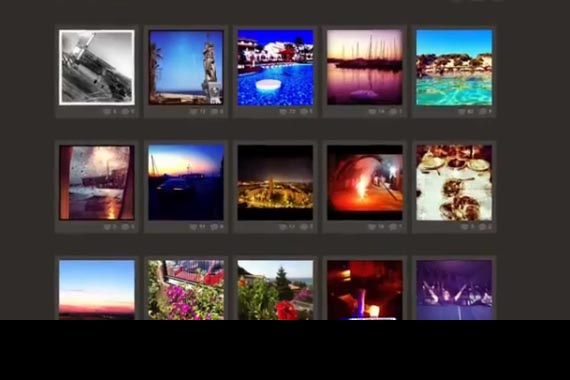Viewport: 570px width, 380px height.
Task: Click the comments icon under the dinner table photo
Action: click(482, 227)
